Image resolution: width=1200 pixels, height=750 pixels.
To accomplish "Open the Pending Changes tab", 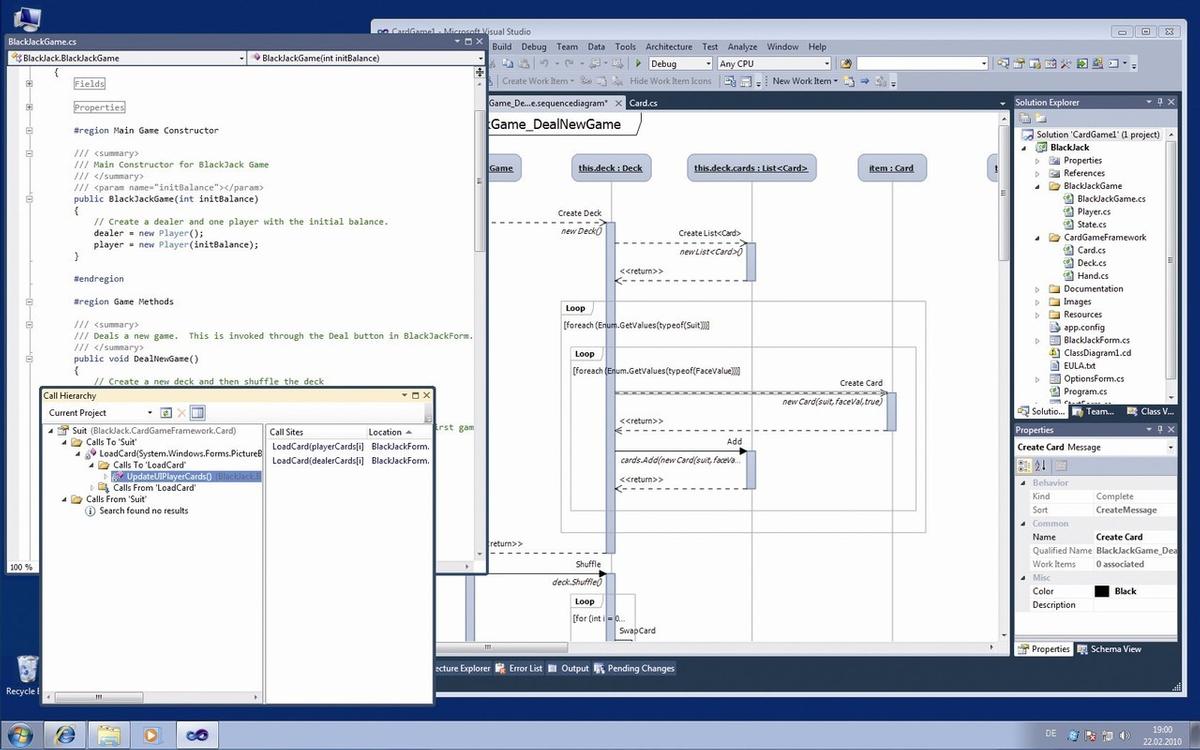I will pos(634,668).
